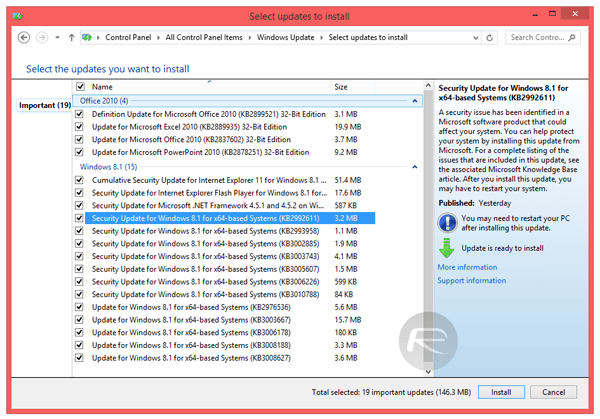Screen dimensions: 600x419
Task: Refresh the address bar location
Action: pyautogui.click(x=489, y=37)
